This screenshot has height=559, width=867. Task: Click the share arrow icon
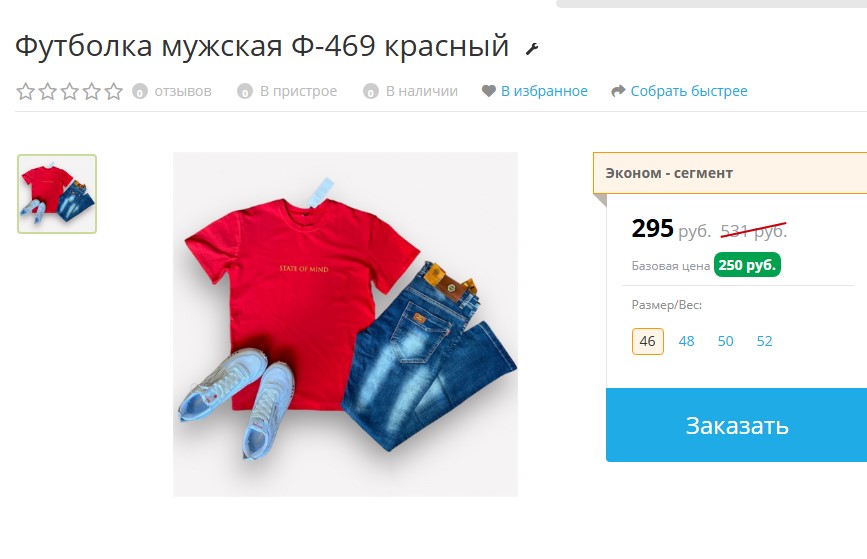coord(618,91)
